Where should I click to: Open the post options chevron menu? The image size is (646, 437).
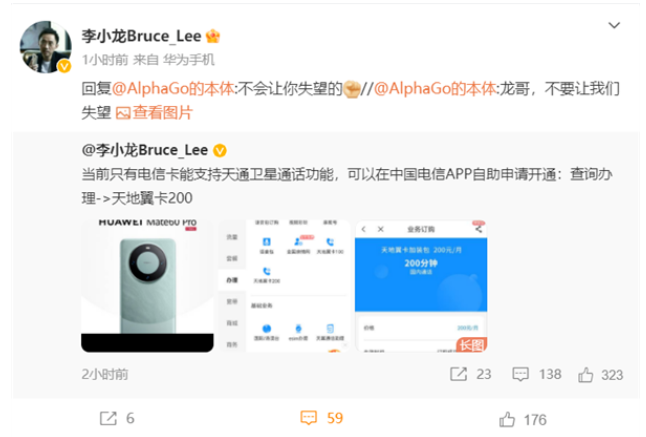[x=614, y=26]
